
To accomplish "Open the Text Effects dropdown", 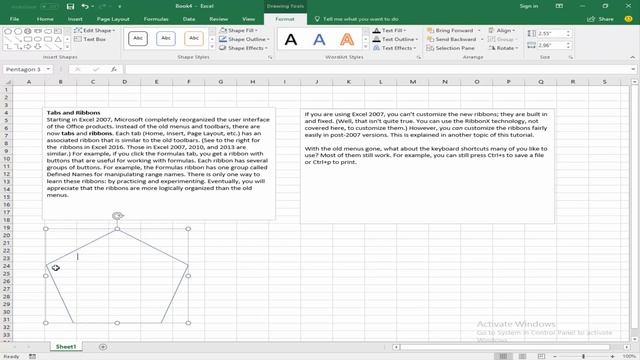I will point(394,48).
